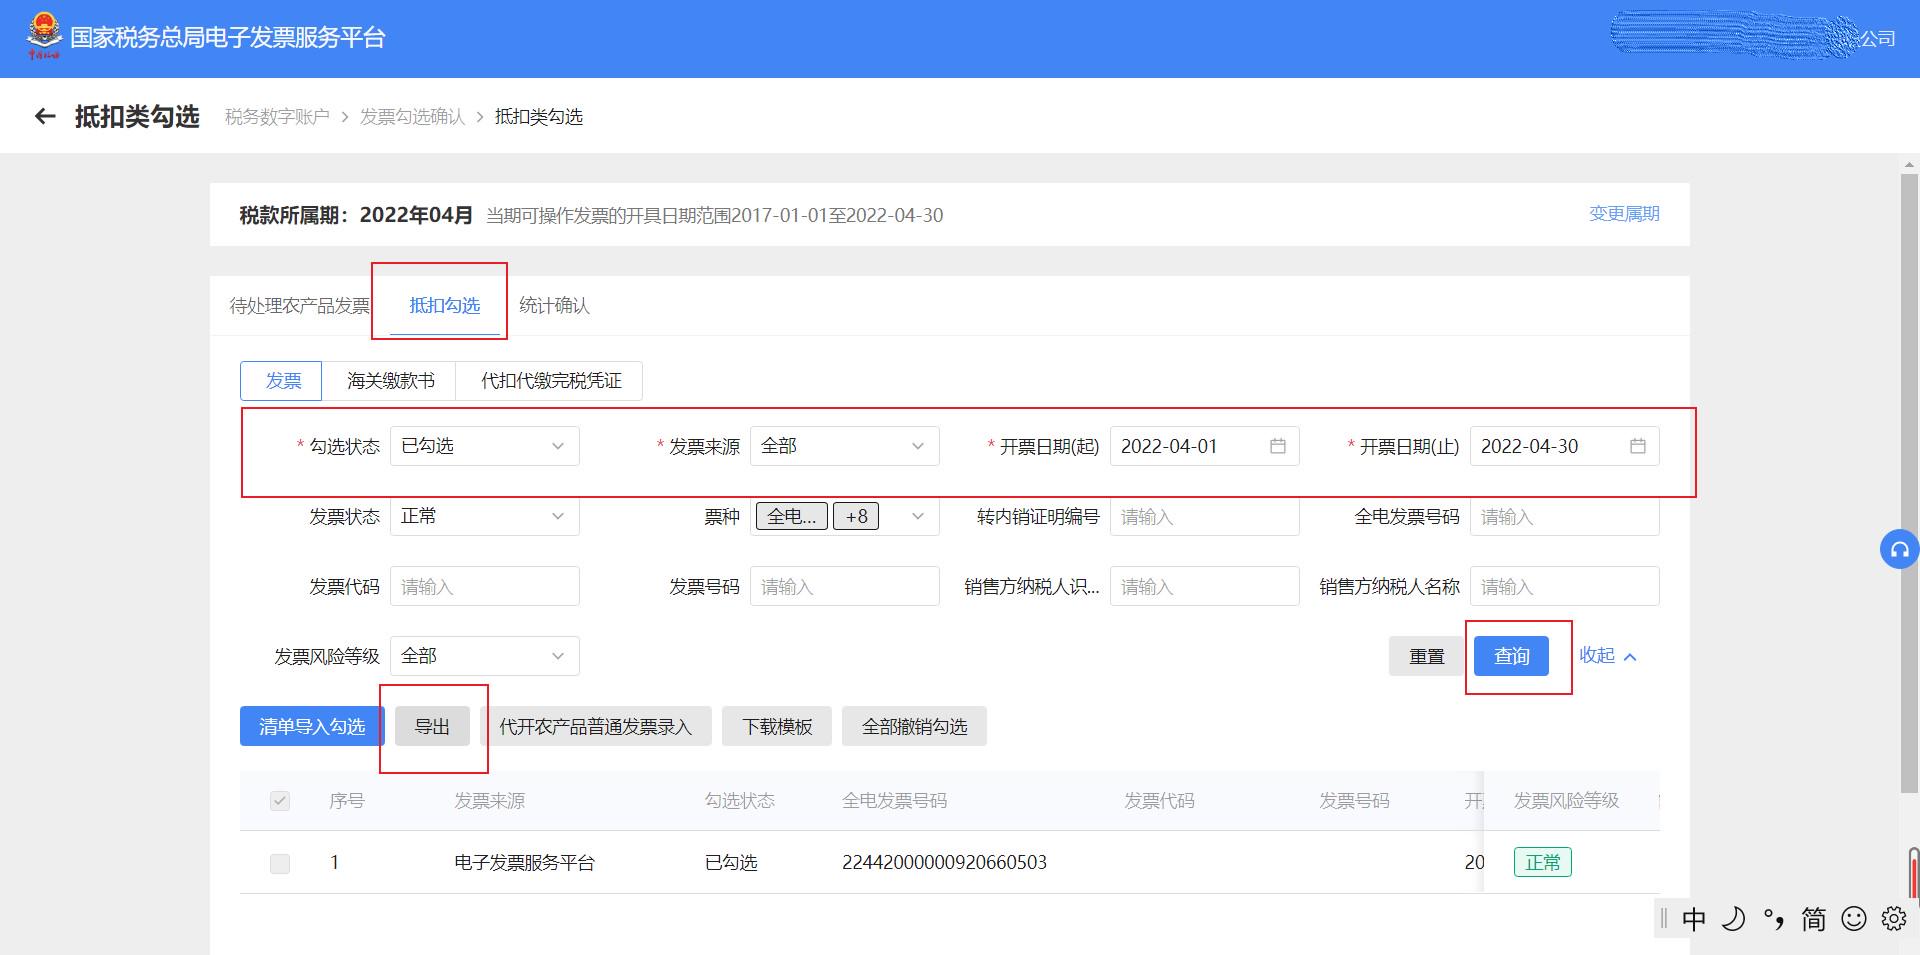Click the 变更属期 link
This screenshot has width=1920, height=955.
[1624, 214]
